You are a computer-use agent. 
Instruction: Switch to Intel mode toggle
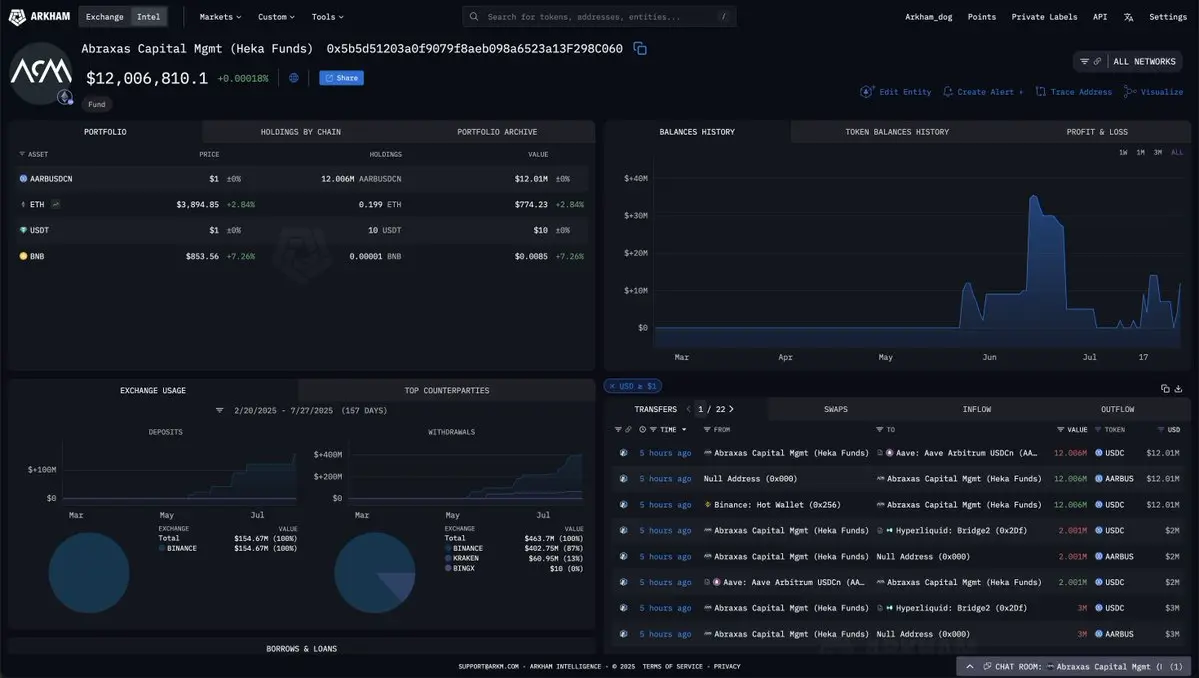[148, 17]
